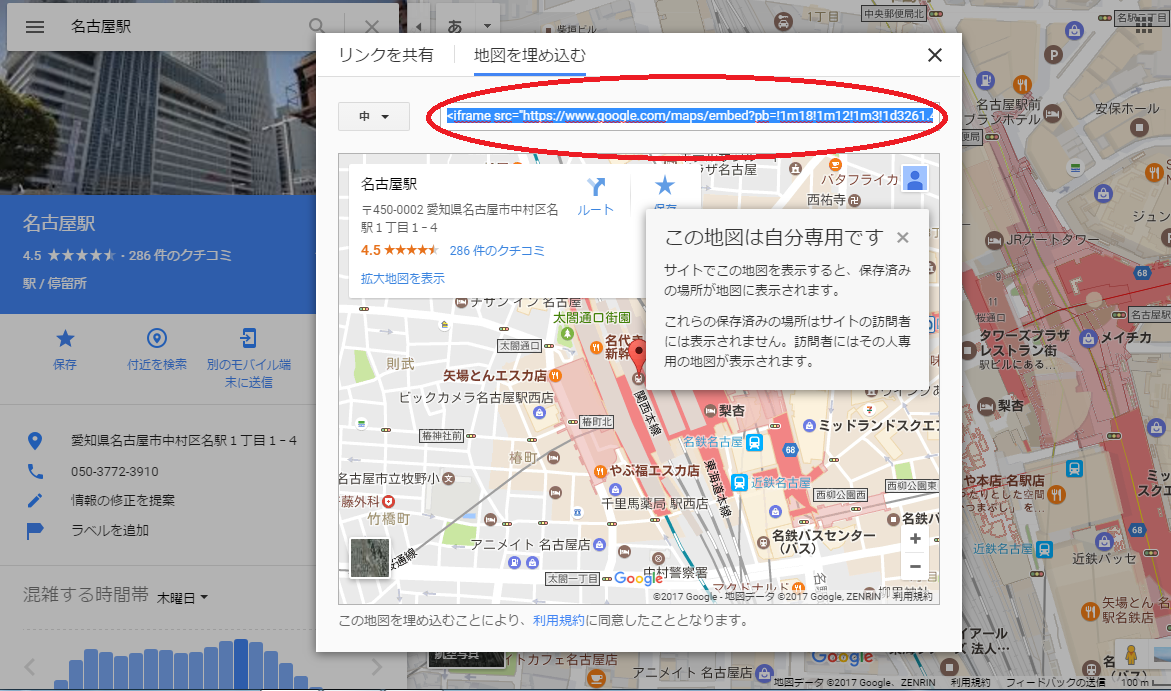Click the tallest bar in the popular times chart
Image resolution: width=1171 pixels, height=691 pixels.
pos(240,664)
